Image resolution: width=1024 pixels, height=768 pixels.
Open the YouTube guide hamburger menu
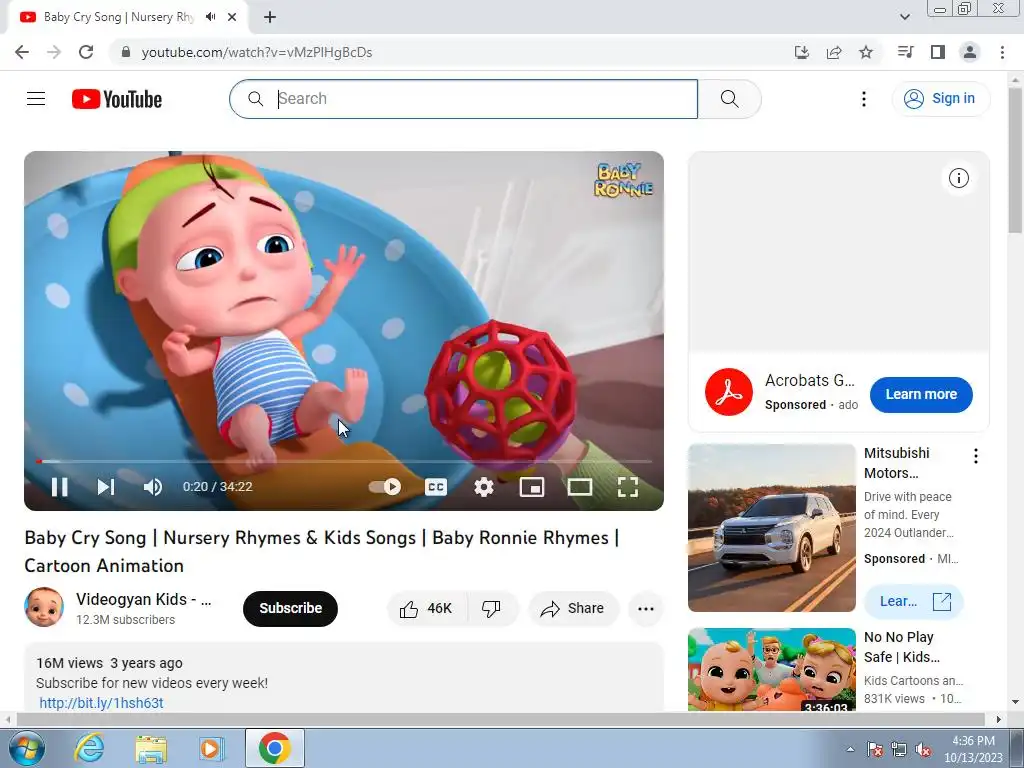coord(36,99)
